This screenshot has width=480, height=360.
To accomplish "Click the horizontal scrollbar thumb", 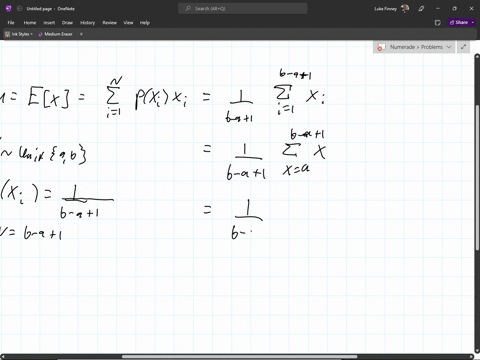I will coord(239,357).
